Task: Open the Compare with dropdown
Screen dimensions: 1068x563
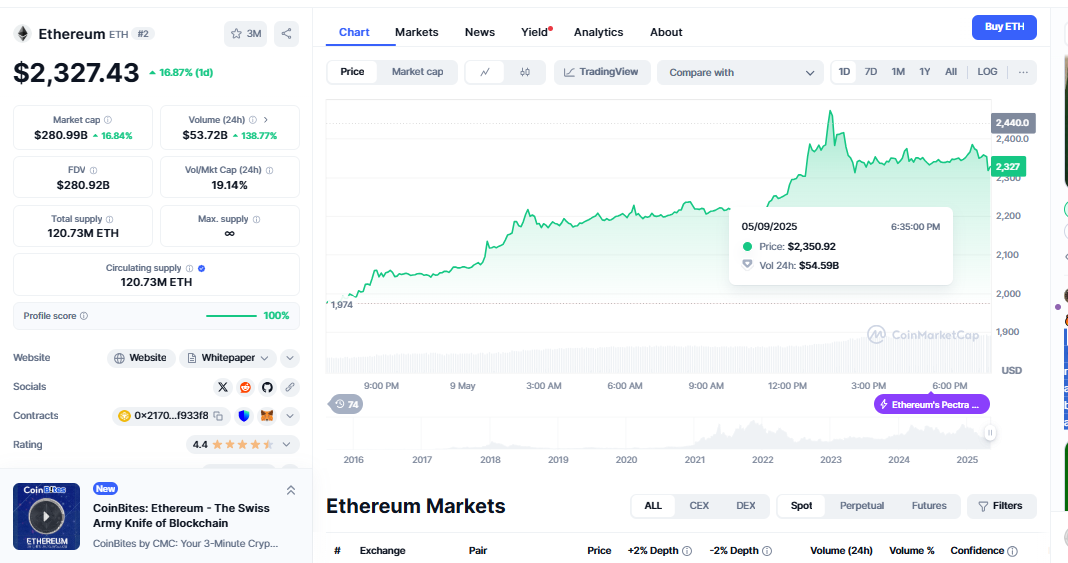Action: pos(740,73)
